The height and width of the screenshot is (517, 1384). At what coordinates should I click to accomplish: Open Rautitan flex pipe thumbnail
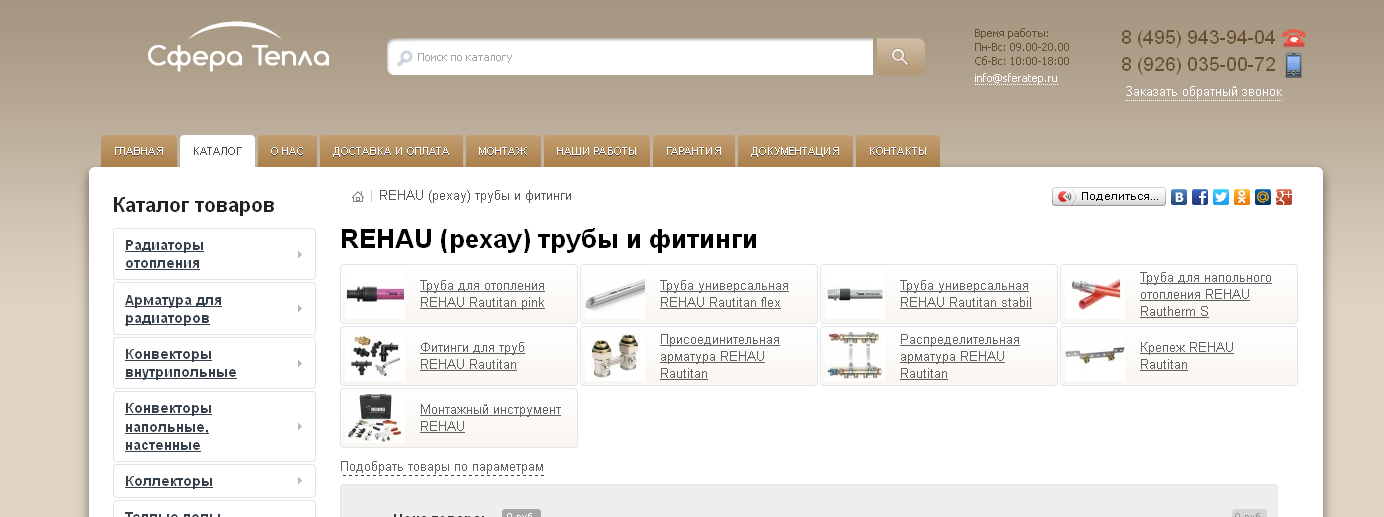[615, 294]
